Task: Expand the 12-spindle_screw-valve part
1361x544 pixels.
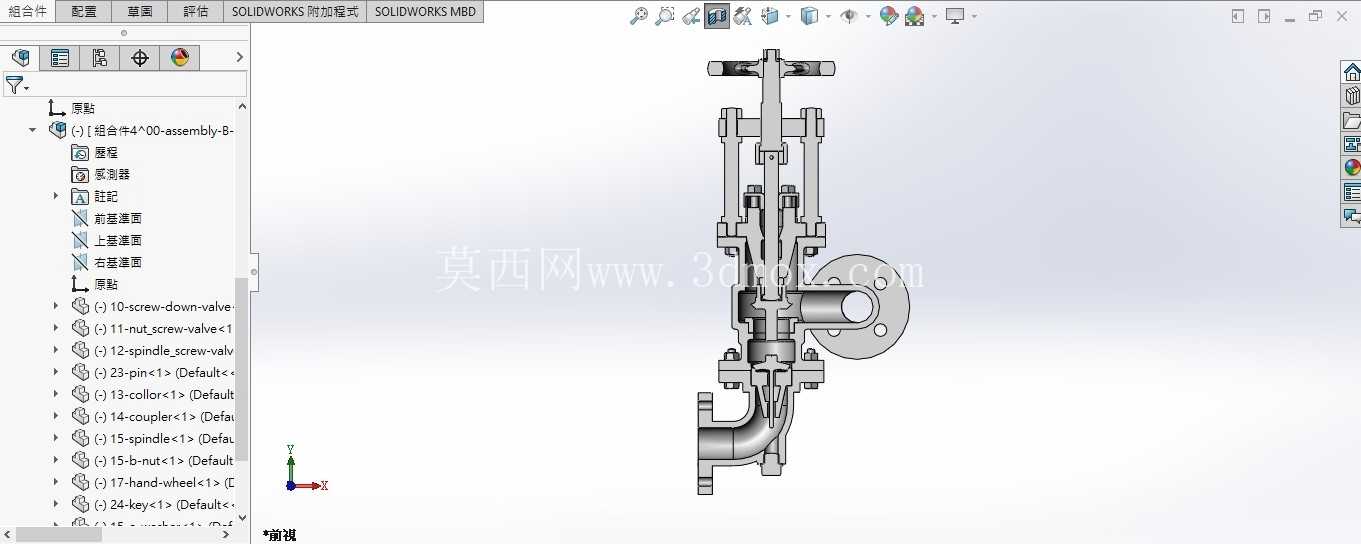Action: [56, 350]
